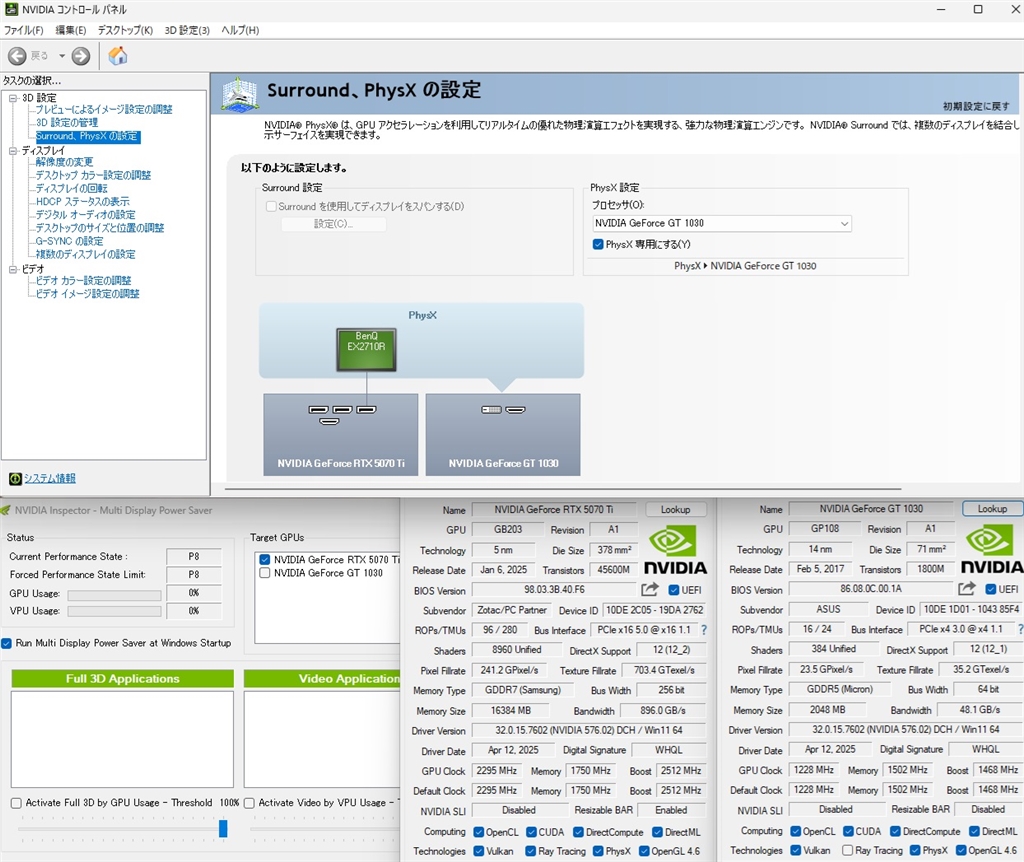Screen dimensions: 1024x862
Task: Click the Full 3D Applications header
Action: tap(122, 678)
